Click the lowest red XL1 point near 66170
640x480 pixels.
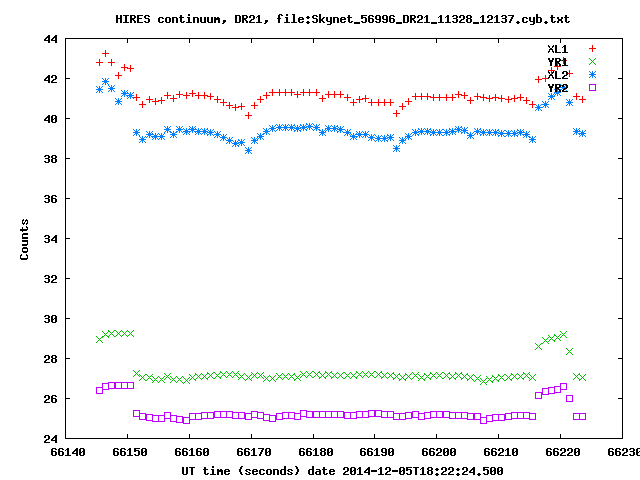[248, 116]
